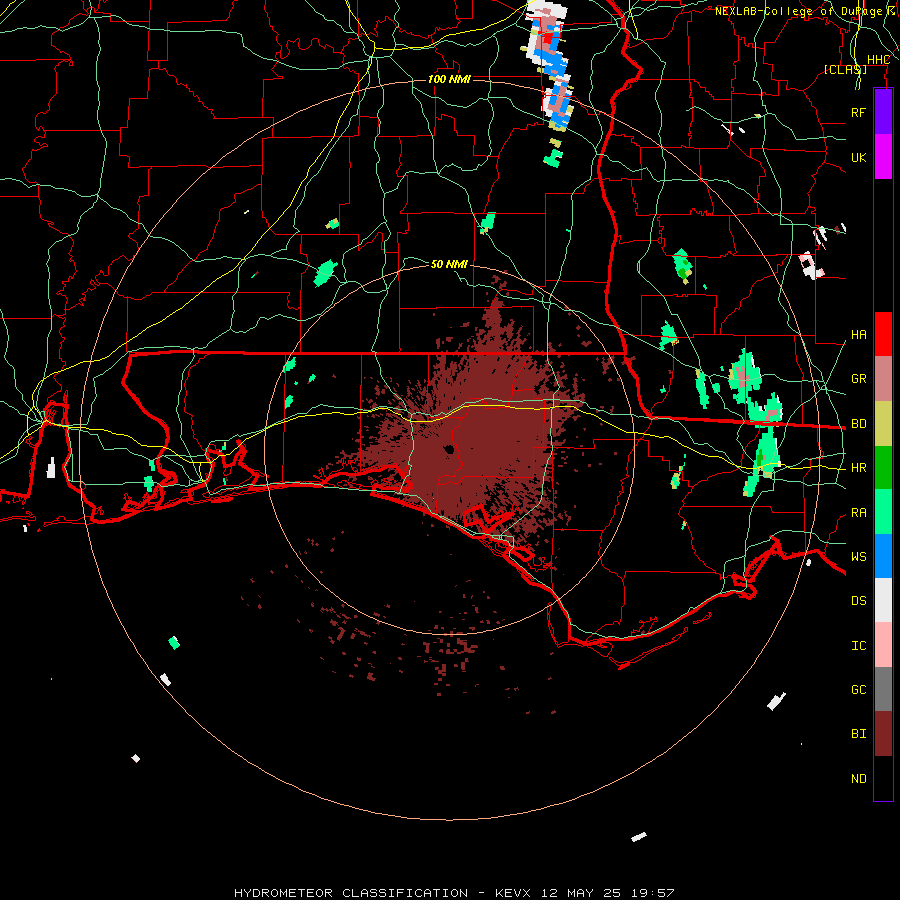Image resolution: width=900 pixels, height=900 pixels.
Task: Click the HA legend label
Action: [858, 335]
